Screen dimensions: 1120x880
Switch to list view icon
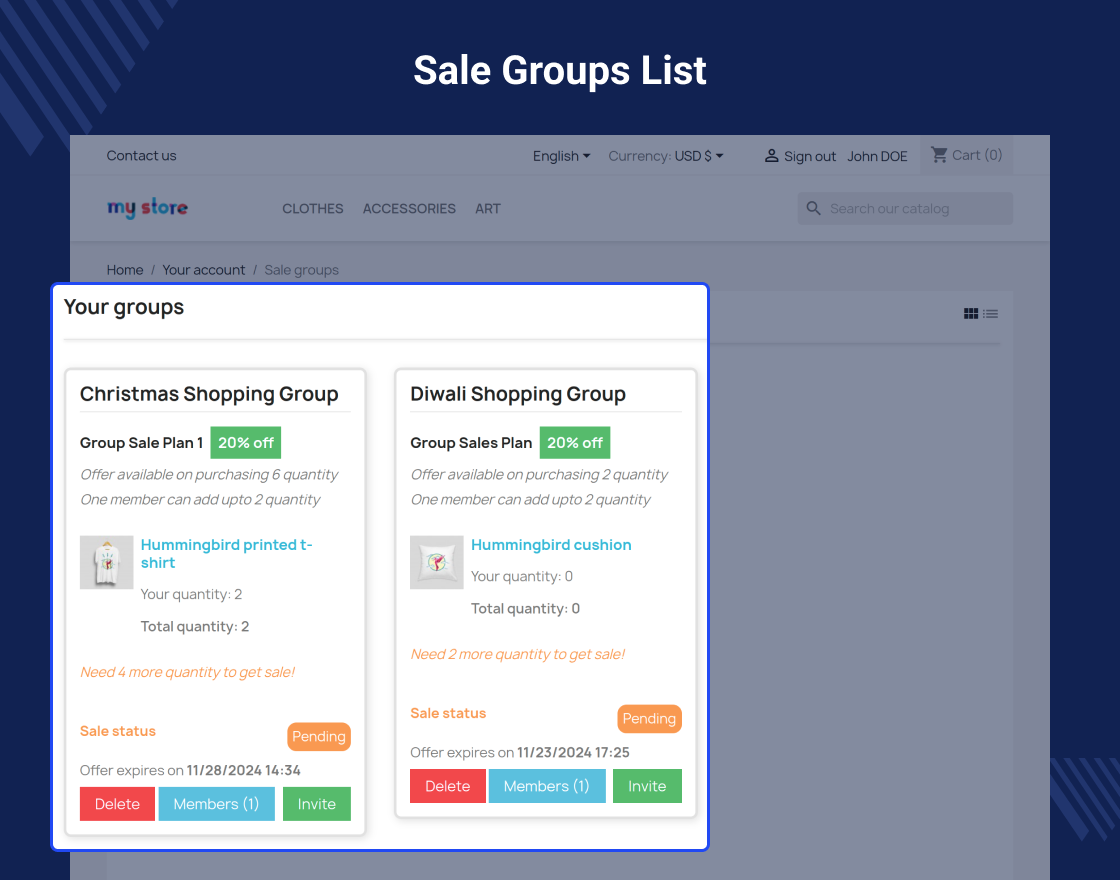[x=990, y=314]
